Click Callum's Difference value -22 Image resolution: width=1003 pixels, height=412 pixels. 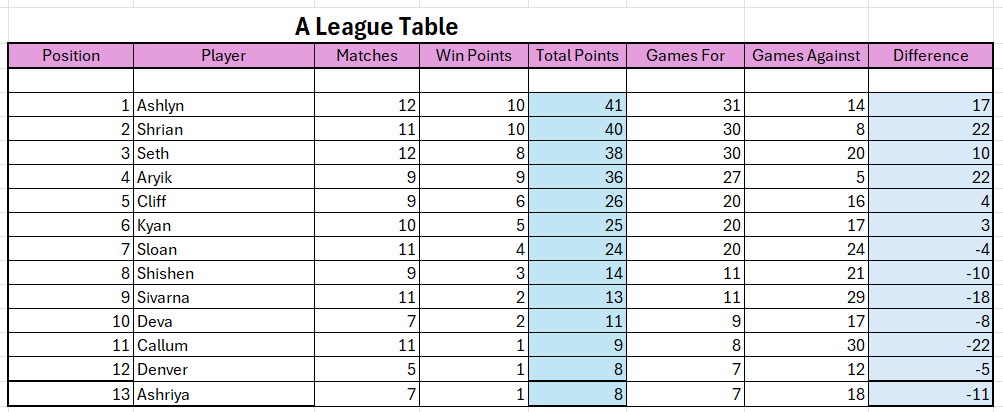tap(931, 345)
